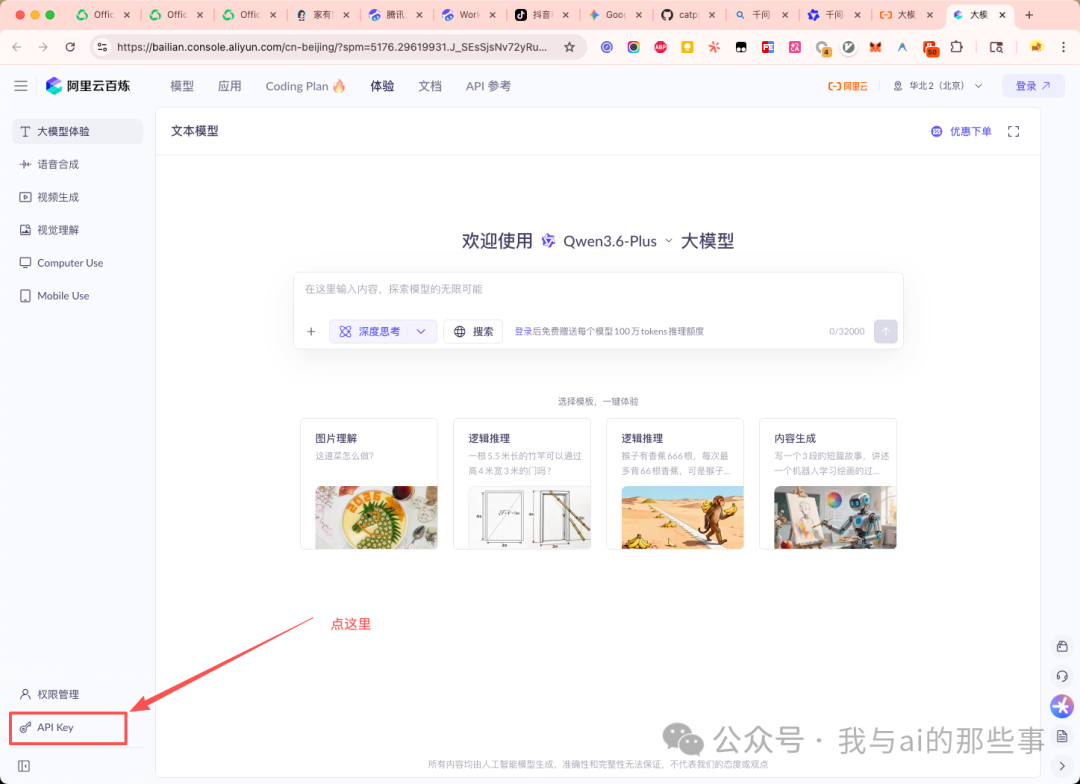Click the document icon on right edge
1080x784 pixels.
coord(1062,736)
